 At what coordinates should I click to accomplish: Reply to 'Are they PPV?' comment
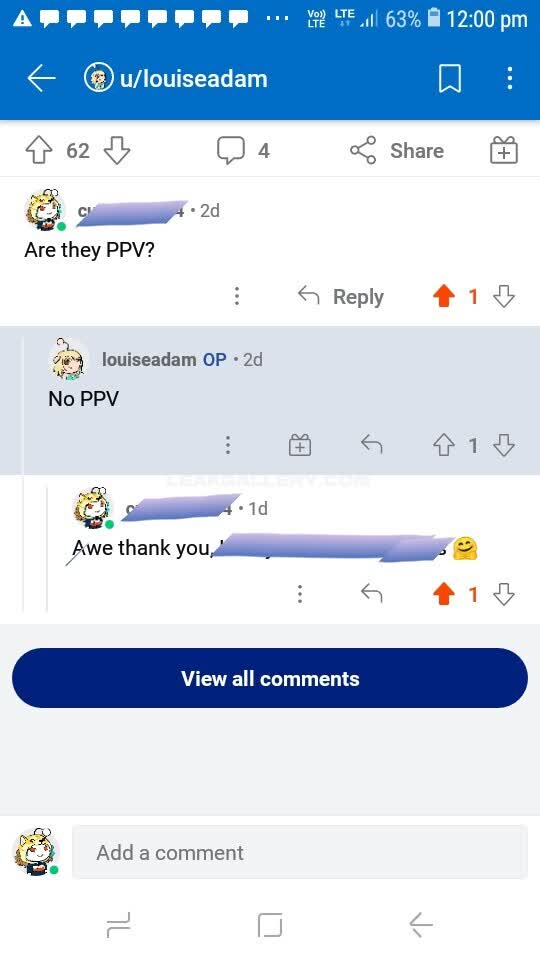341,296
